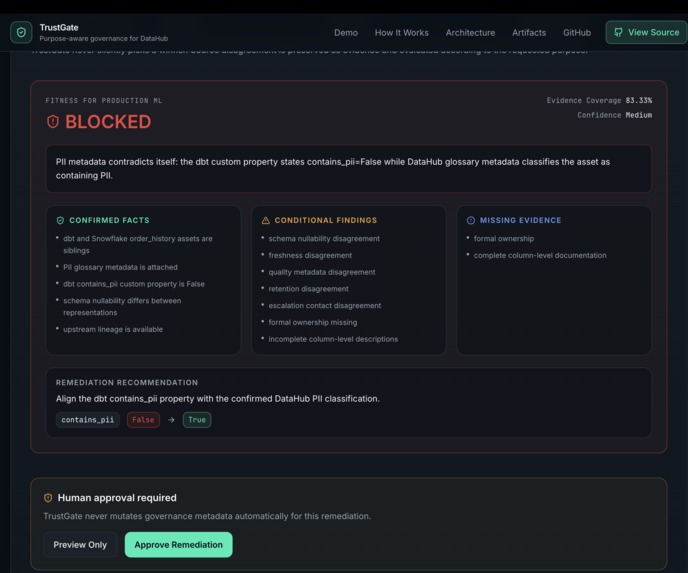This screenshot has width=688, height=573.
Task: Approve the remediation with the green button
Action: click(x=179, y=544)
